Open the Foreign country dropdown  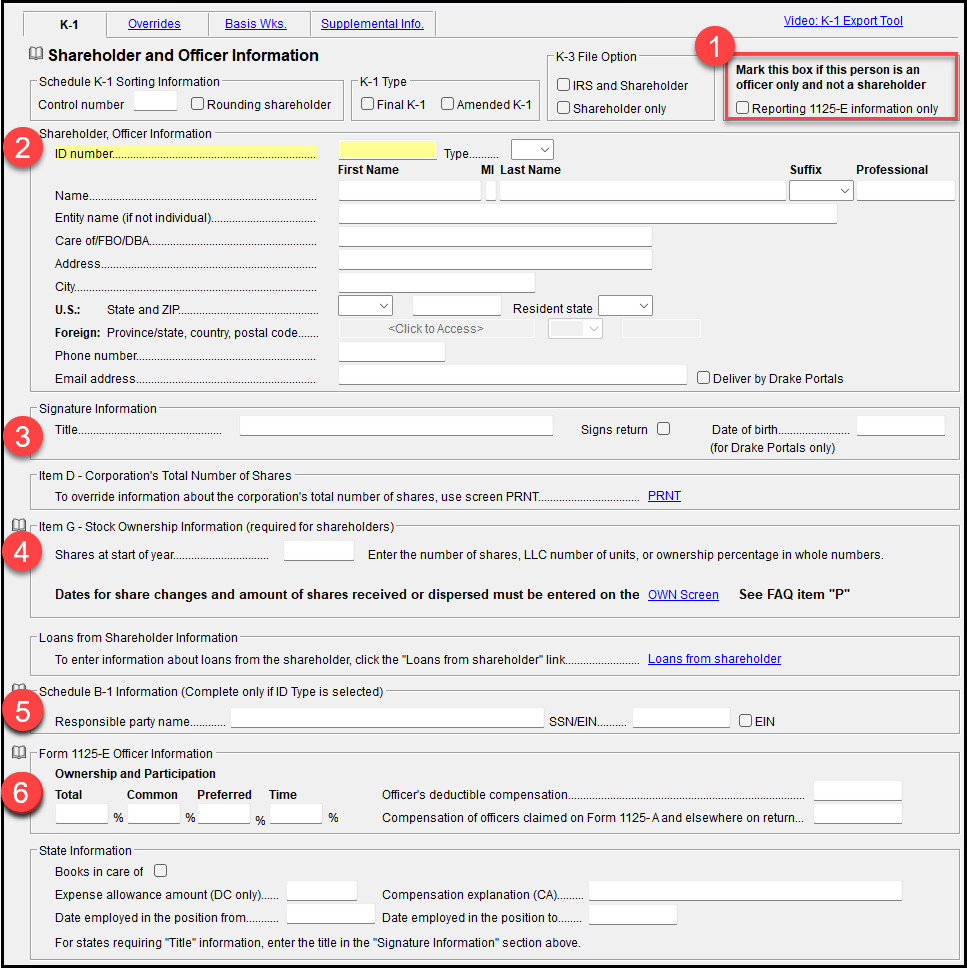tap(576, 328)
